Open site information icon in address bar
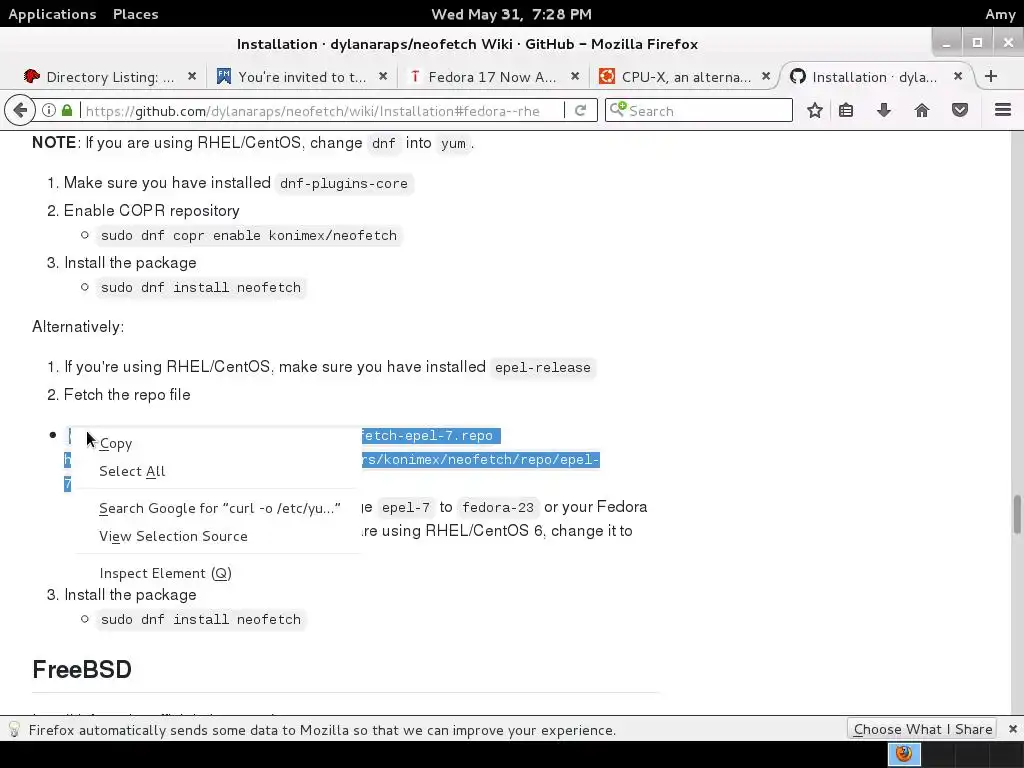This screenshot has height=768, width=1024. coord(49,110)
